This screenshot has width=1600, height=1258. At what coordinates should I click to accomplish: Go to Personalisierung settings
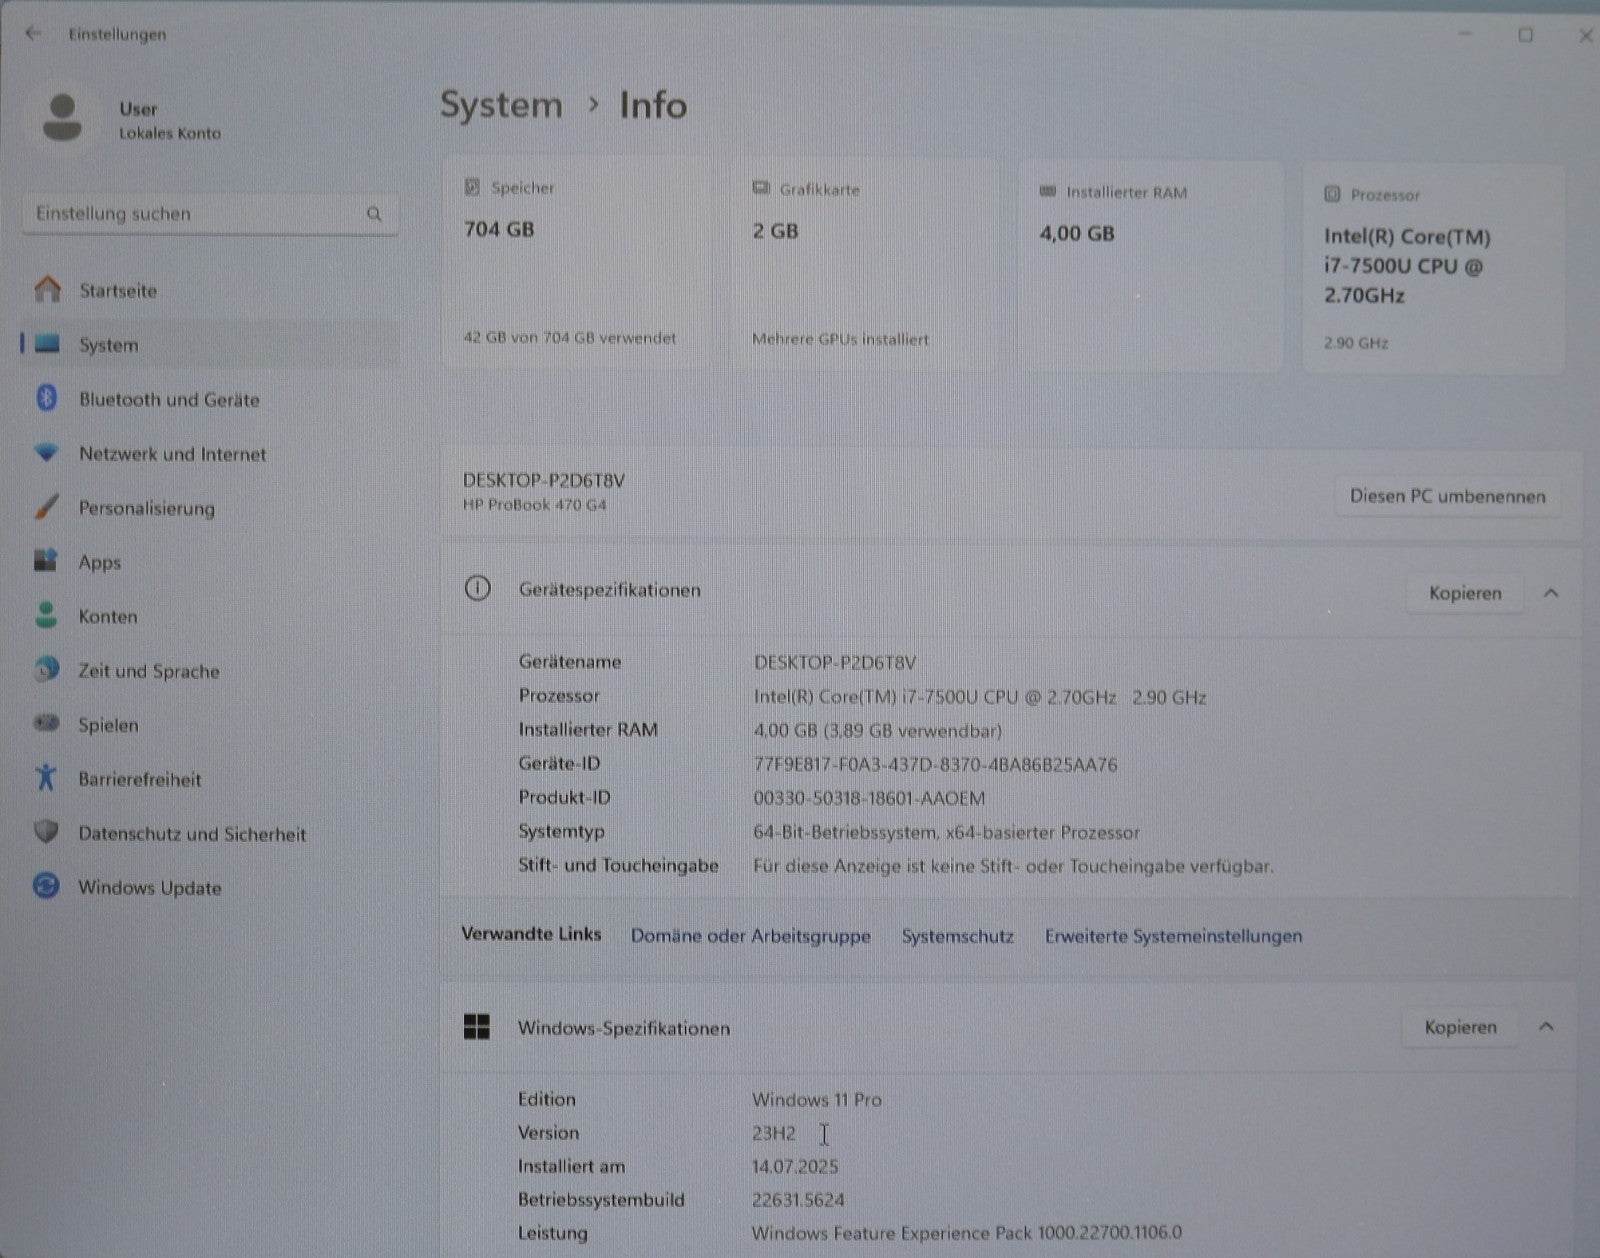(x=210, y=508)
